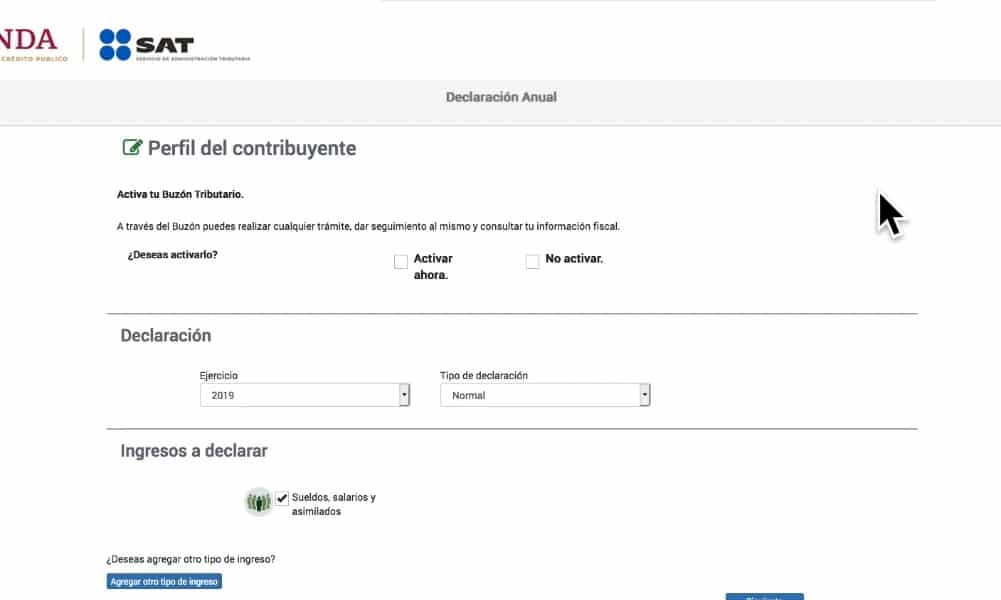
Task: Click the 'Declaración' section heading
Action: 166,336
